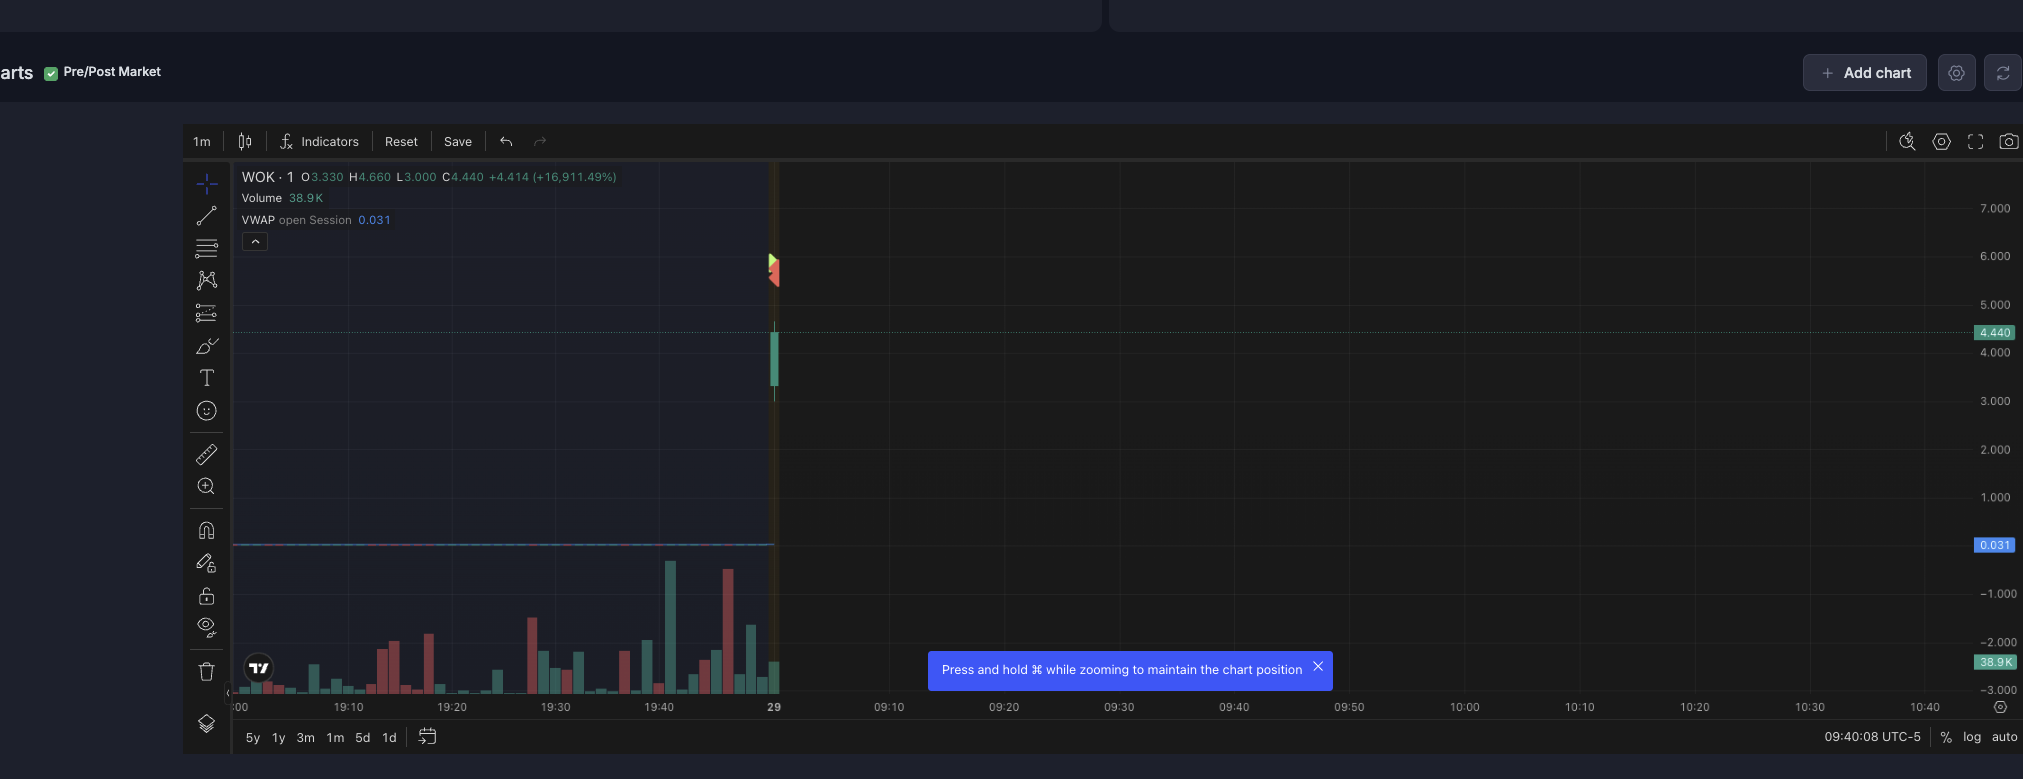This screenshot has width=2023, height=779.
Task: Toggle the log scale option
Action: 1971,737
